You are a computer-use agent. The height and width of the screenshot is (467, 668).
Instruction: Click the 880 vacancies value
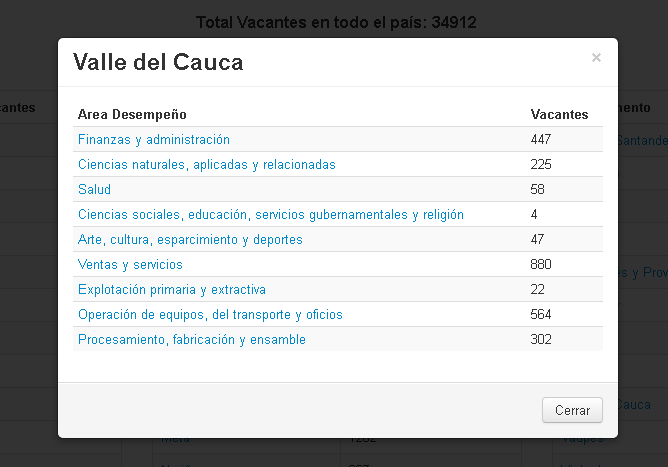pyautogui.click(x=541, y=265)
